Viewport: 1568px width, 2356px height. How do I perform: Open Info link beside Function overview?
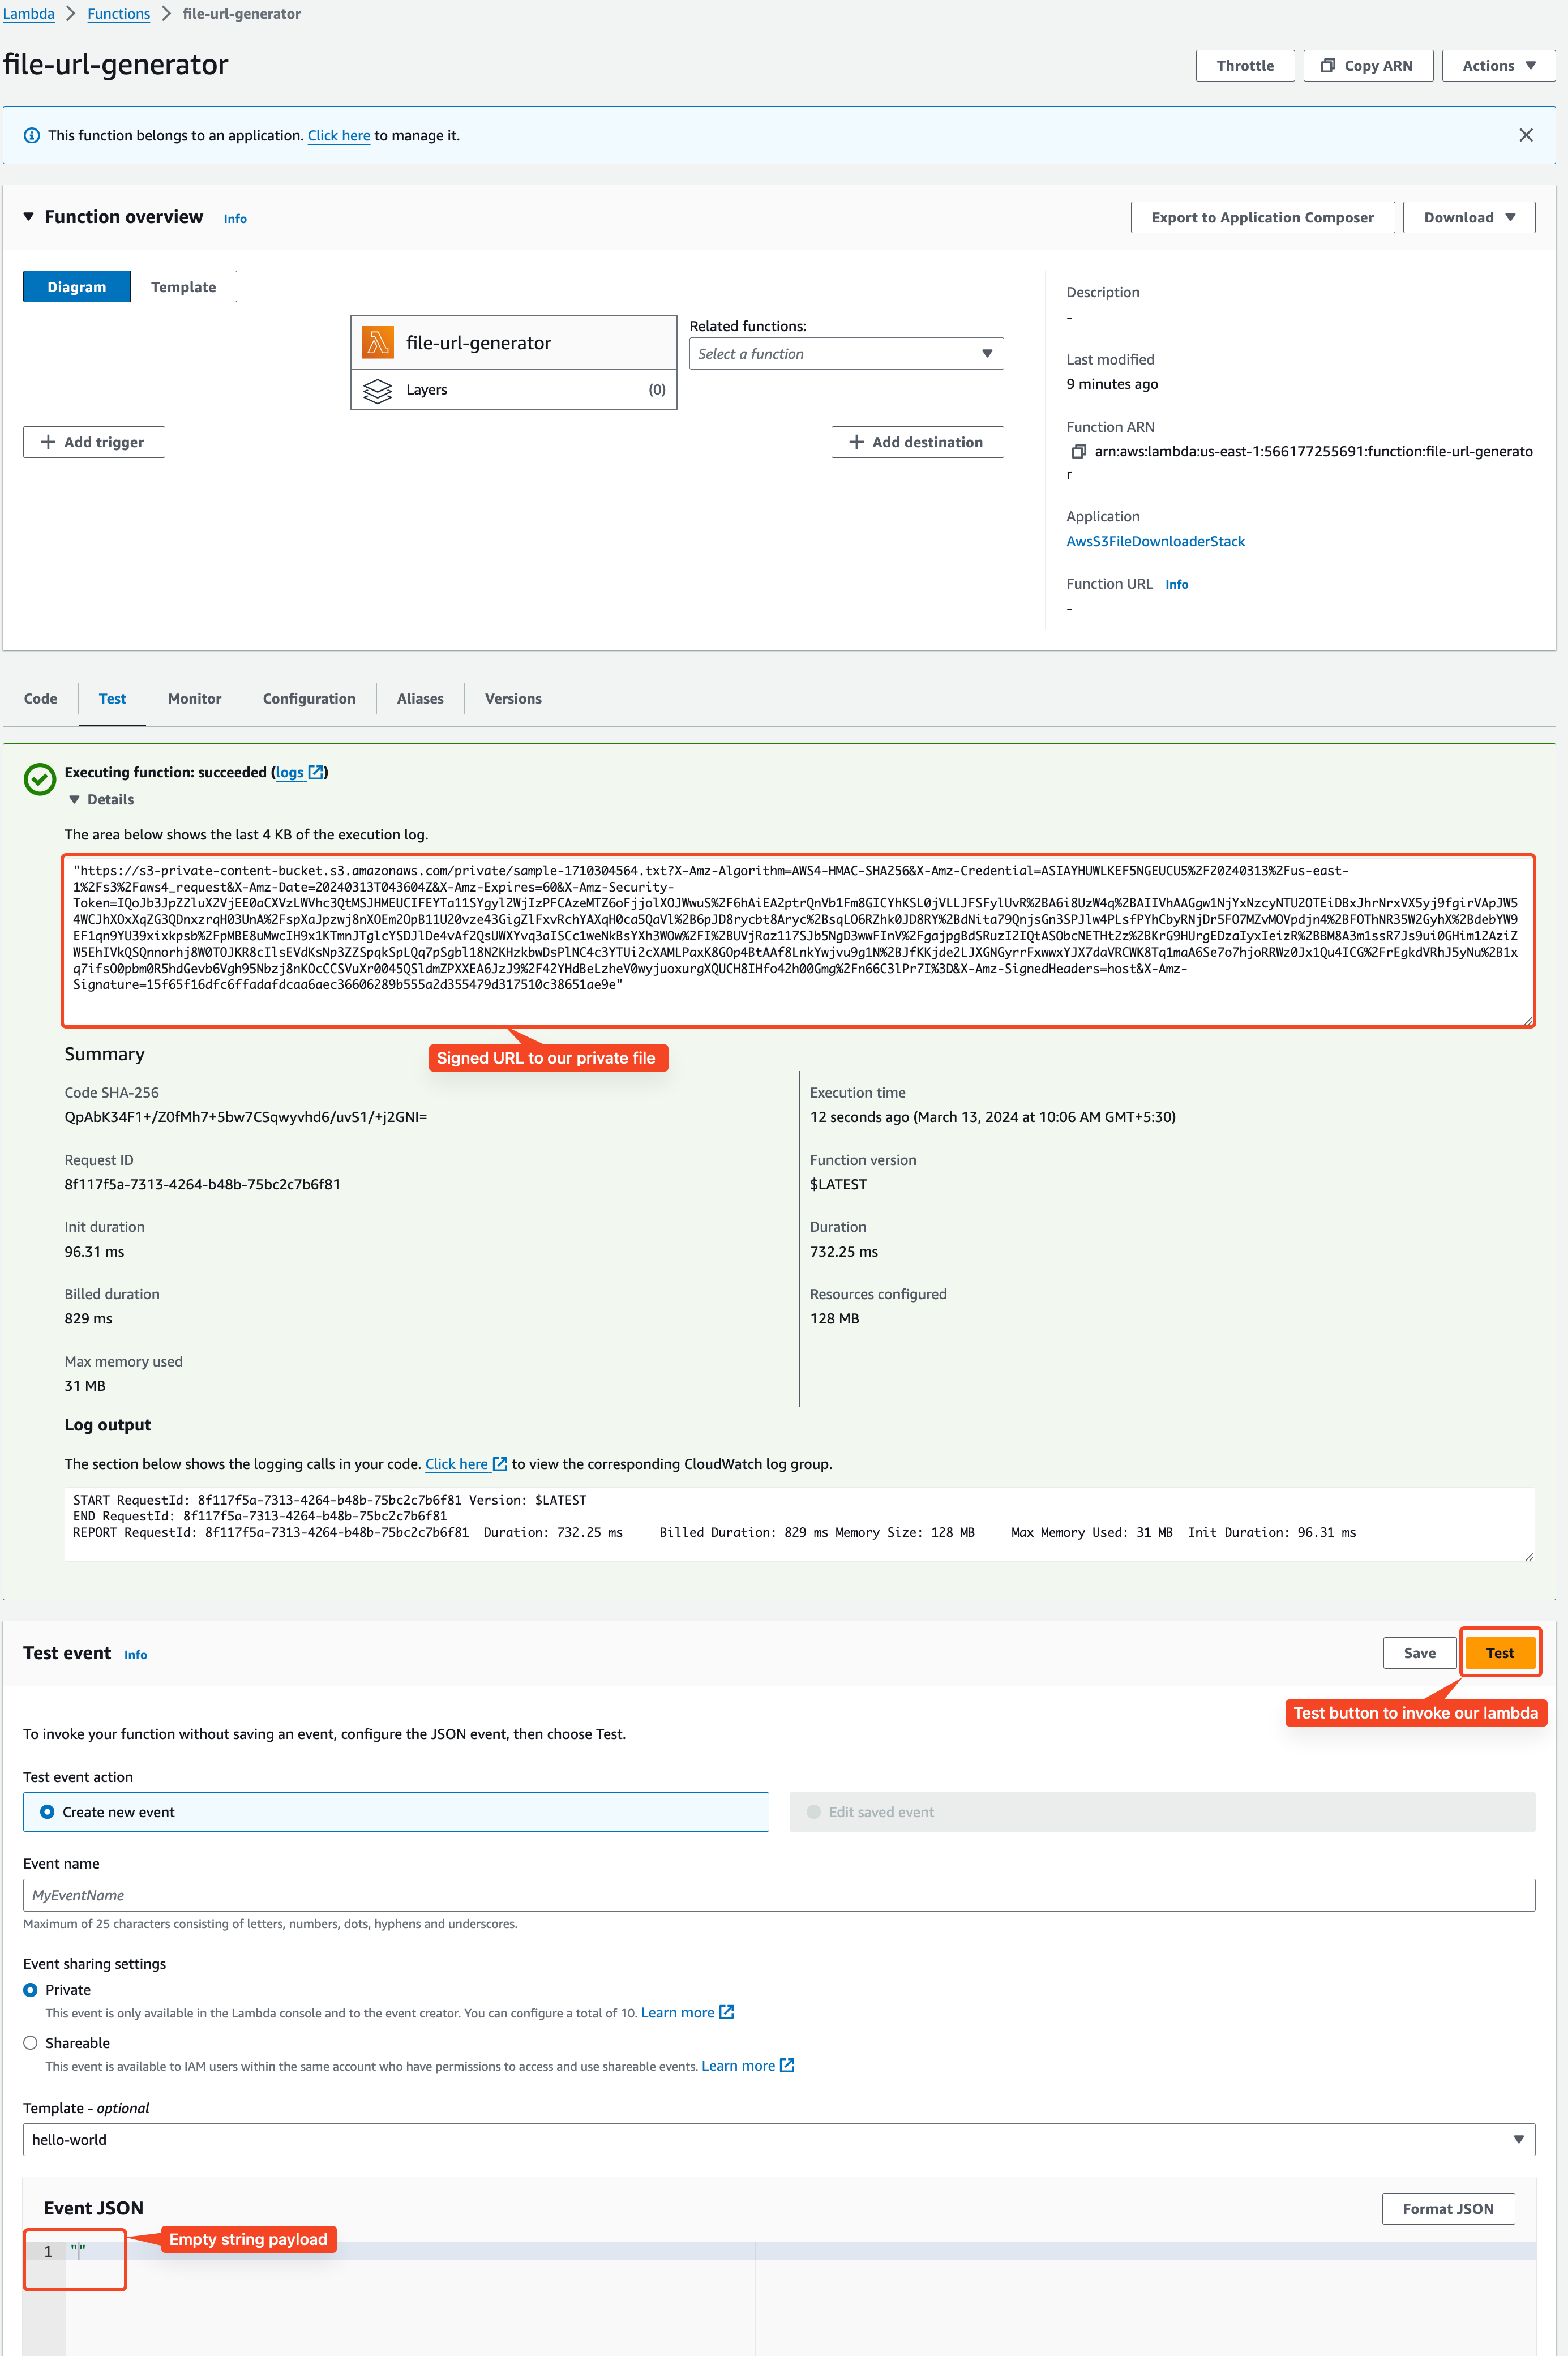[x=235, y=219]
